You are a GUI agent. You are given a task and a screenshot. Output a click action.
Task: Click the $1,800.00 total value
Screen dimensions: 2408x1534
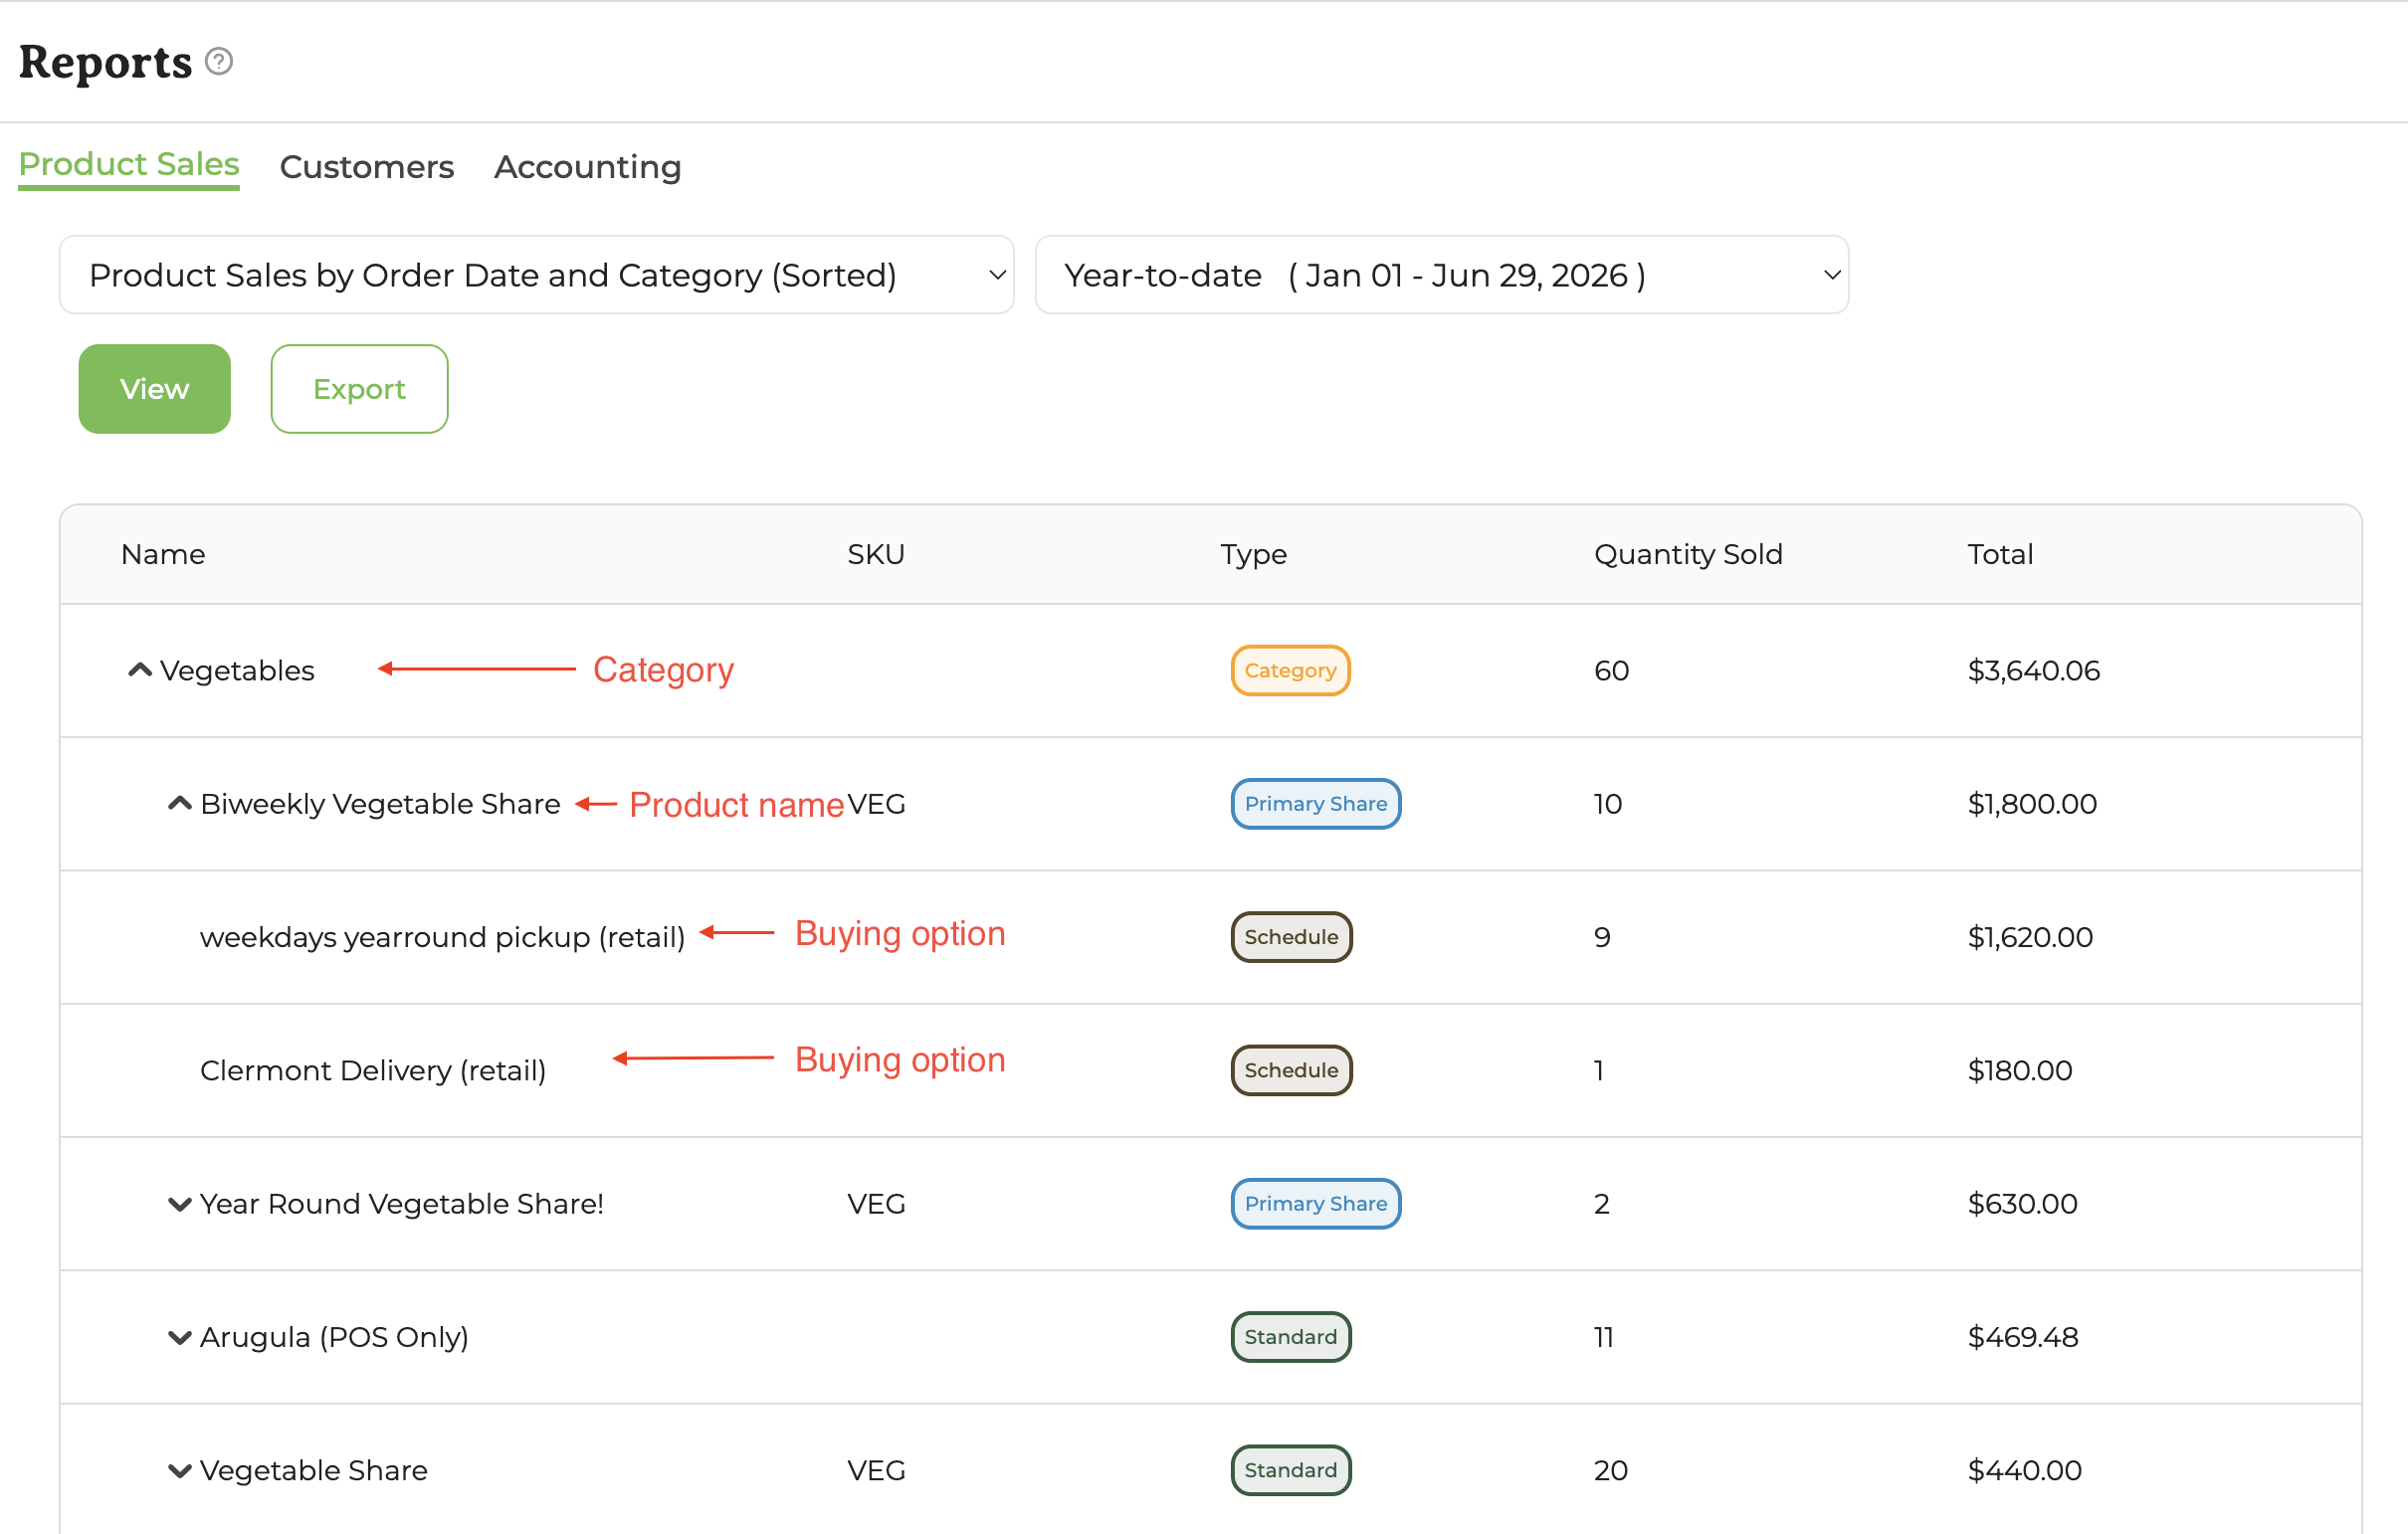[2032, 804]
